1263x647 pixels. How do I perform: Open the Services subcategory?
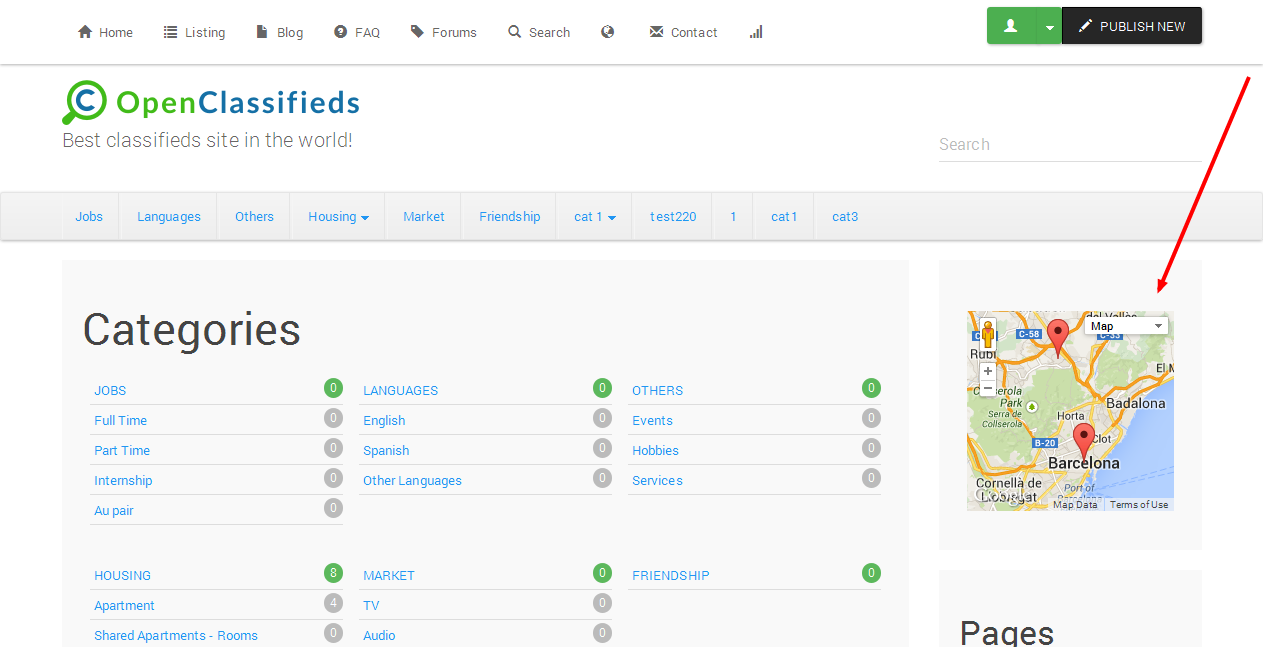(657, 481)
